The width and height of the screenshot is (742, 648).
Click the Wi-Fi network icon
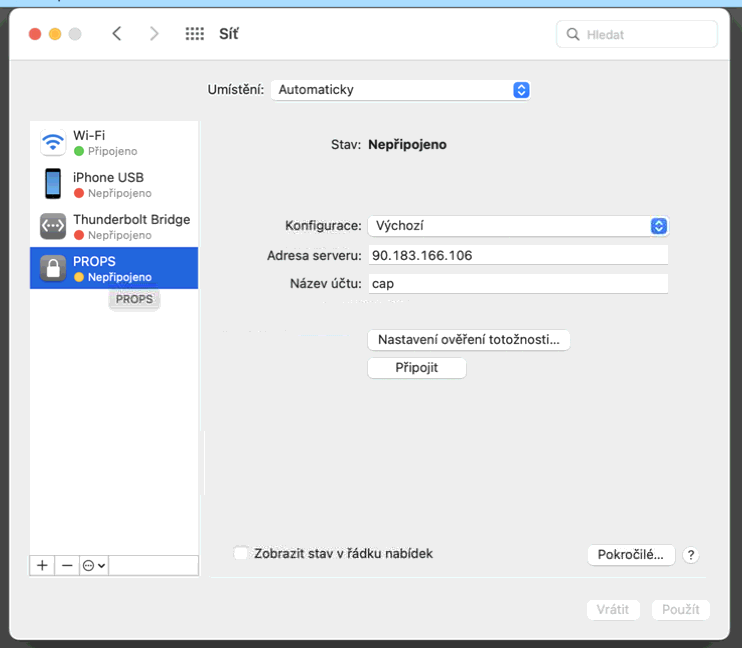click(52, 143)
